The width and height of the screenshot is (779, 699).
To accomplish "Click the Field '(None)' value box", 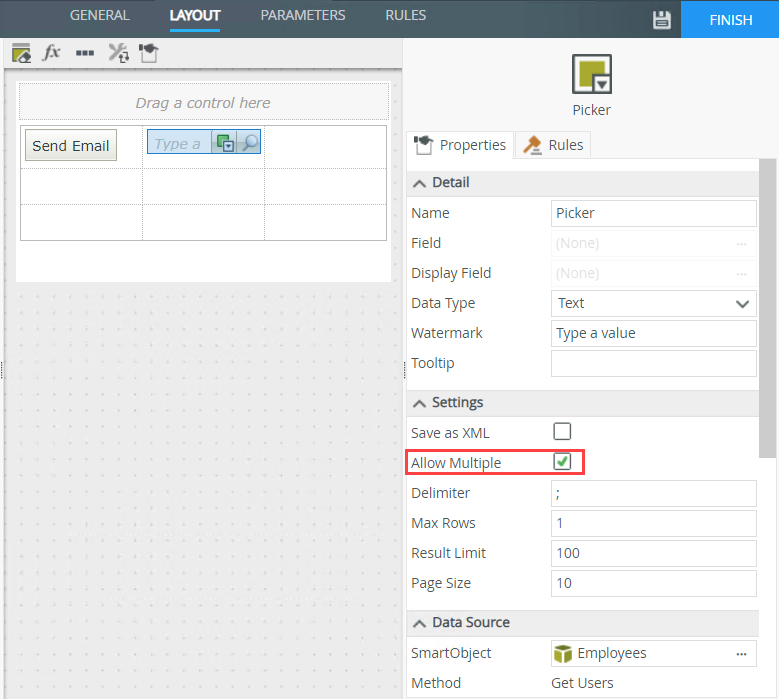I will coord(653,243).
